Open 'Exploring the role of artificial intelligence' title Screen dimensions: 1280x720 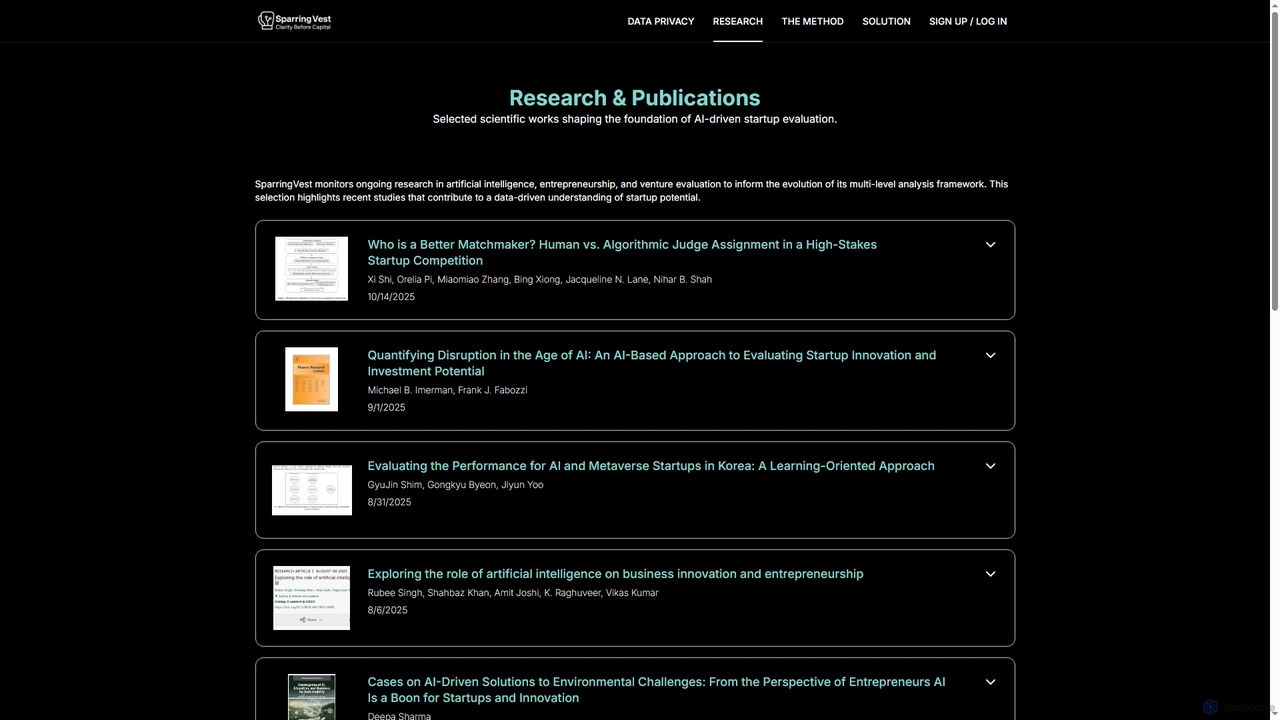(615, 574)
